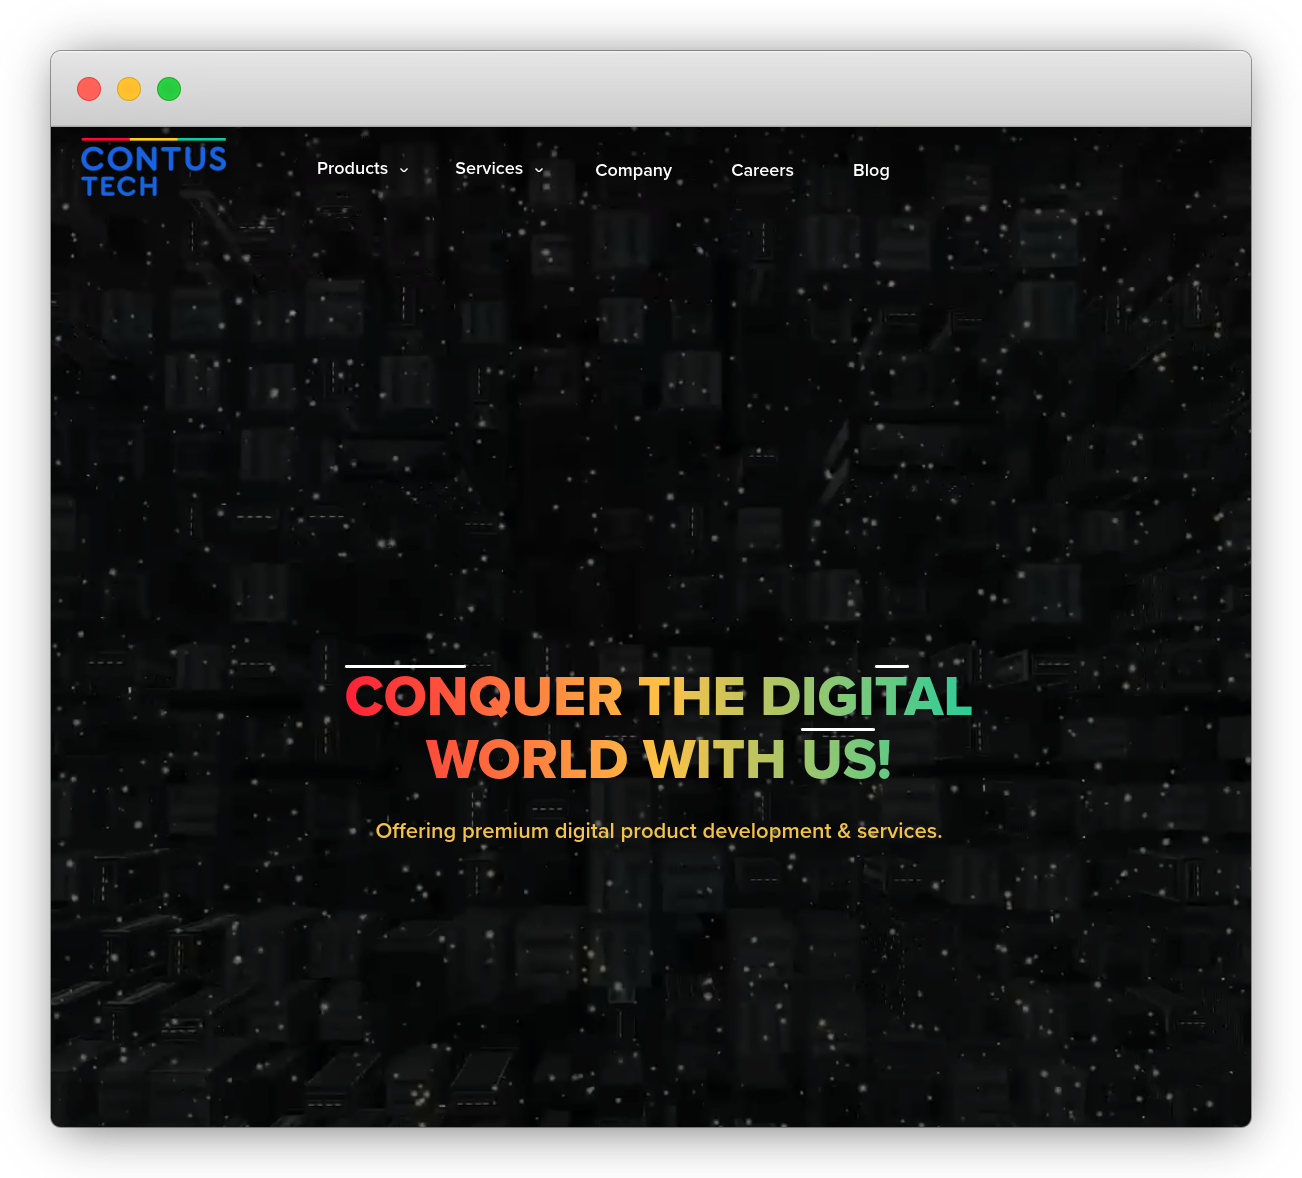
Task: Click the word CONQUER in the headline
Action: (484, 697)
